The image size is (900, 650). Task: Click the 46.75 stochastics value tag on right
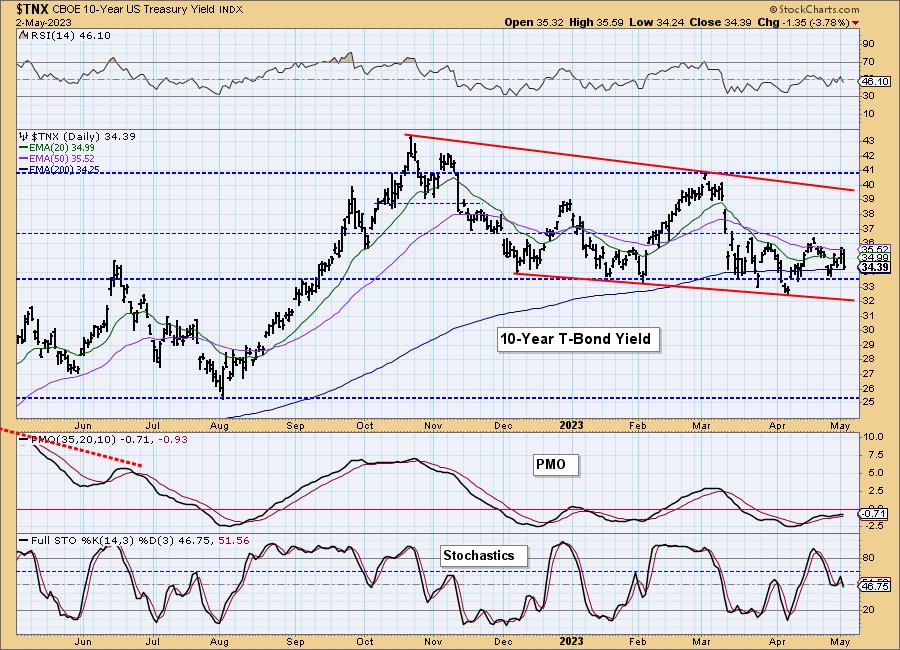coord(875,586)
